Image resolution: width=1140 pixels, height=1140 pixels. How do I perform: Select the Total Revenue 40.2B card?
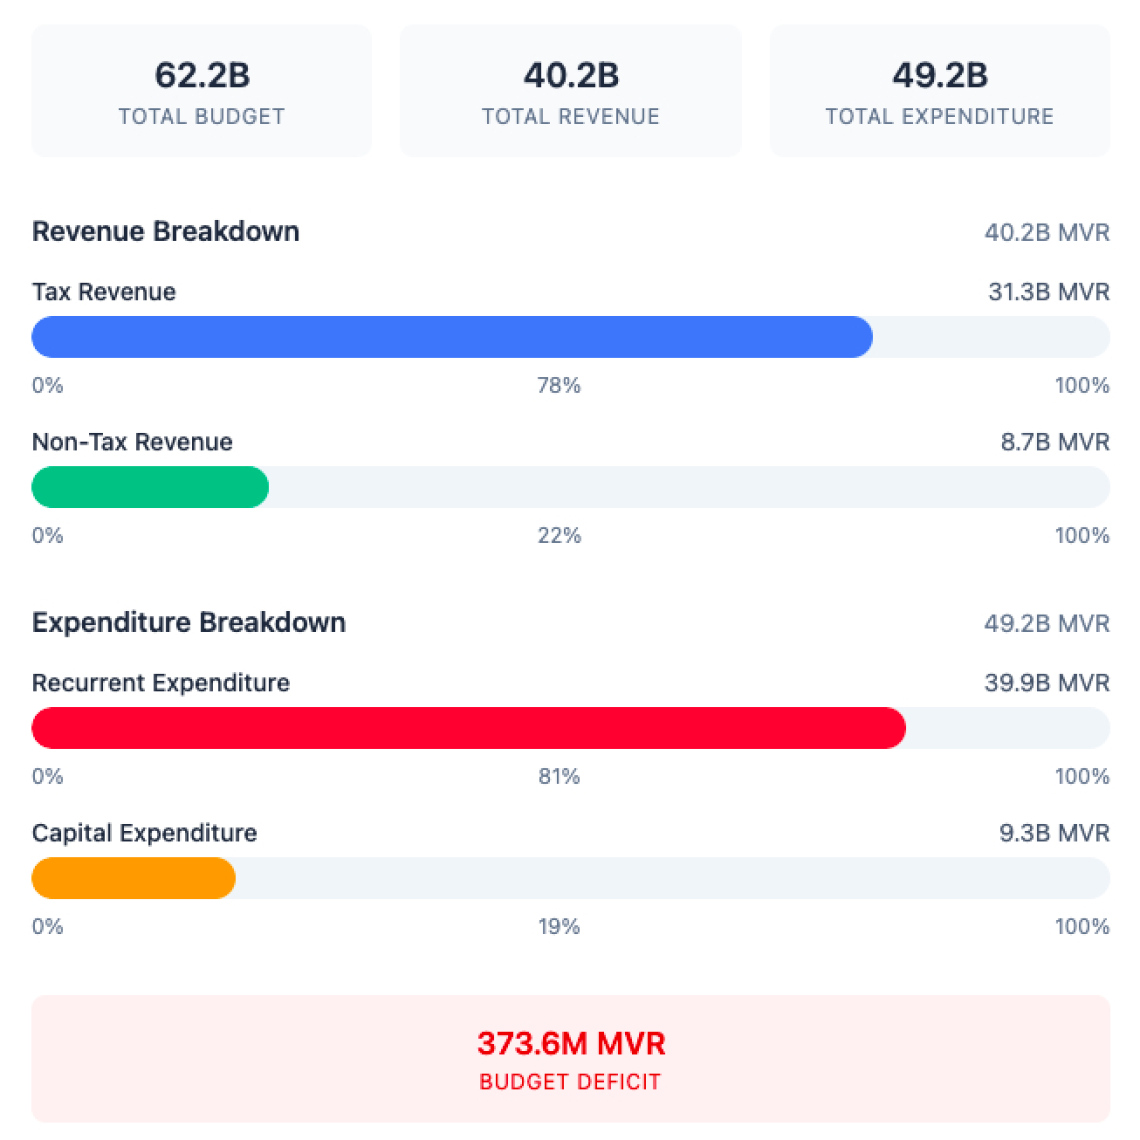click(x=570, y=91)
